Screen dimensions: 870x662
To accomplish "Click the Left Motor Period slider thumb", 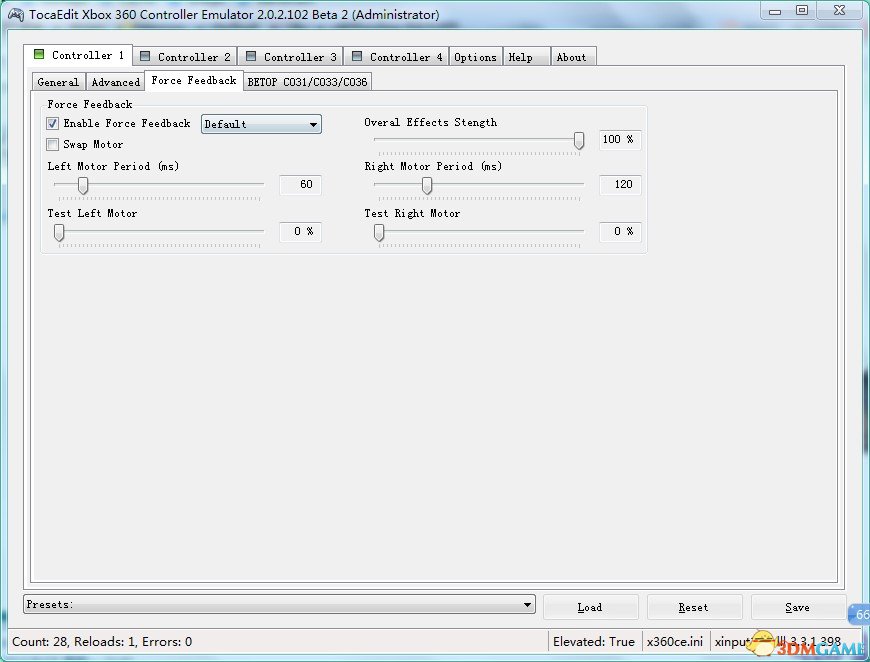I will 83,186.
